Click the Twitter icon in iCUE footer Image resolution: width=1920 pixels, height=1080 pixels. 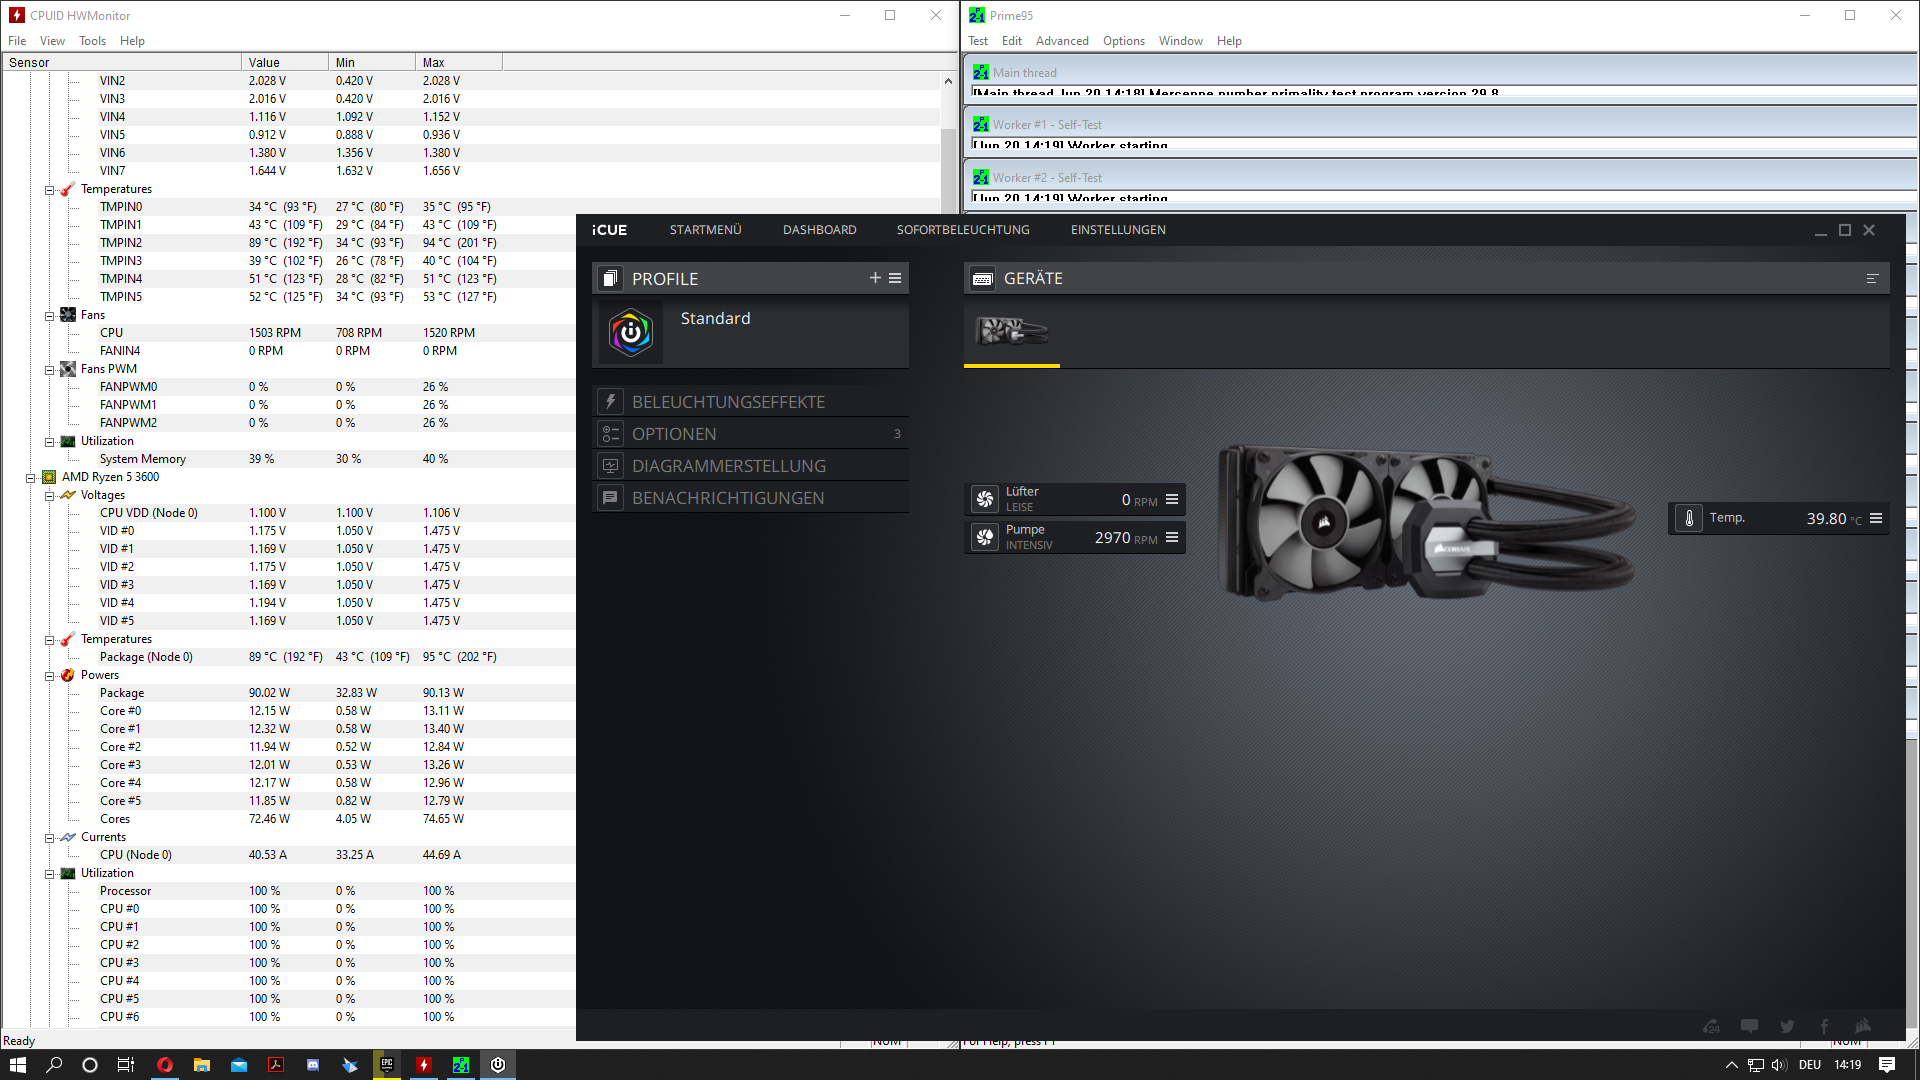pos(1786,1026)
